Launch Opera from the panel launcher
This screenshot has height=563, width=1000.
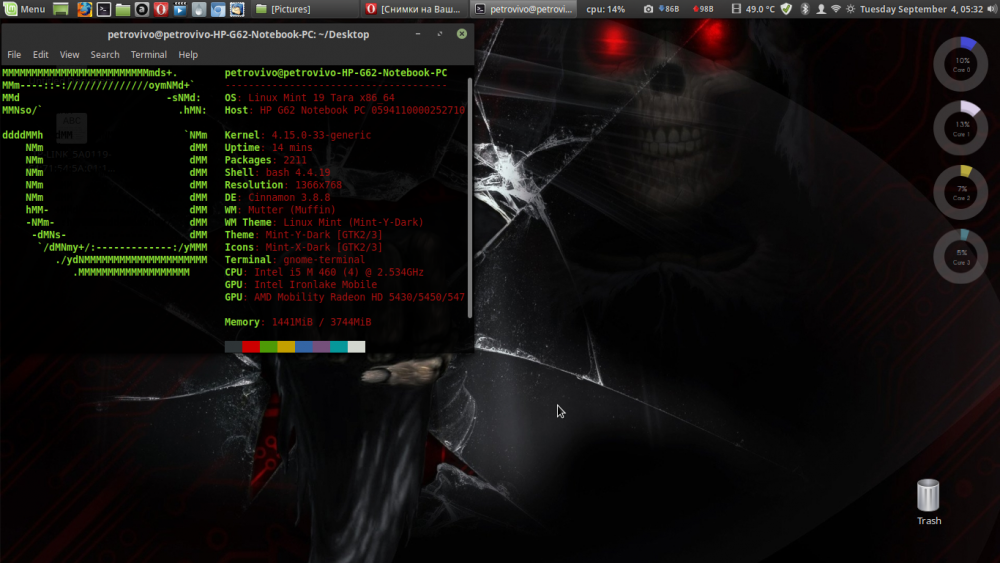pos(161,9)
